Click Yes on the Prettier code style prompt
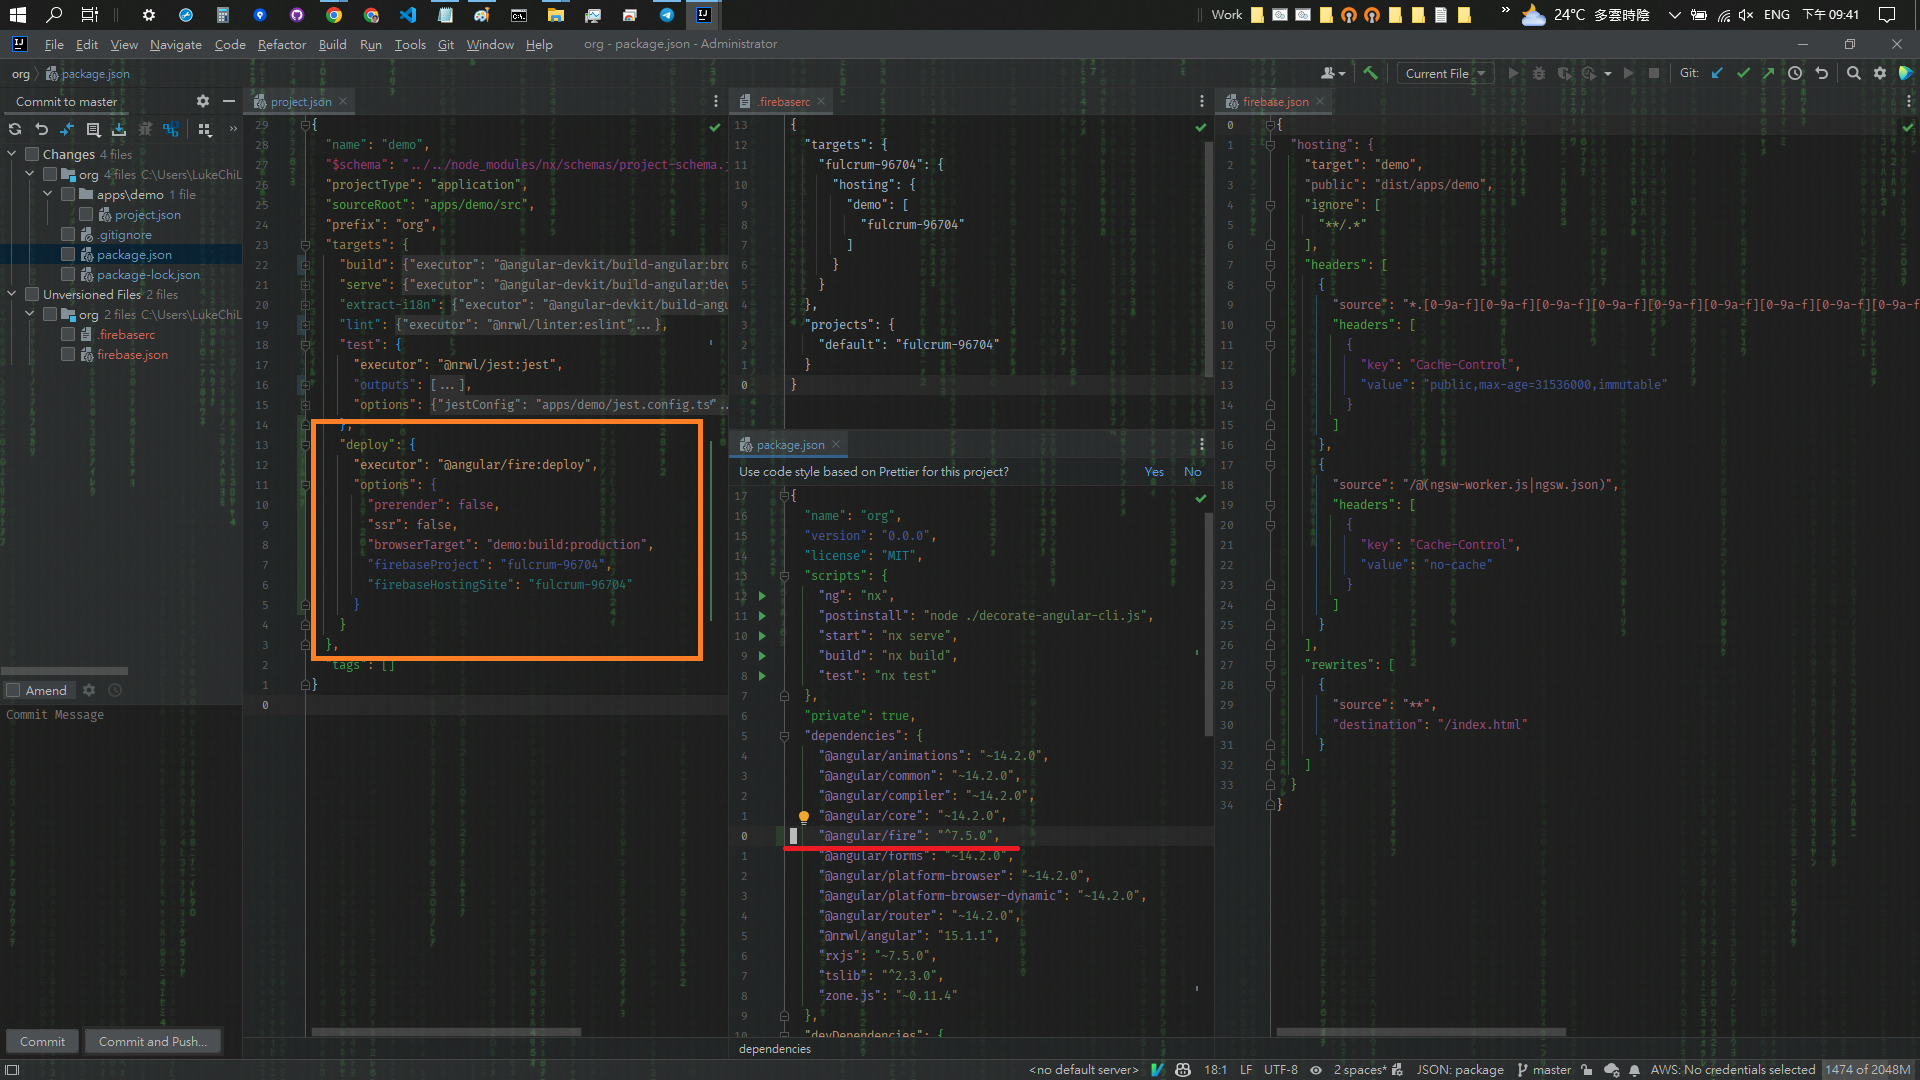 point(1154,471)
